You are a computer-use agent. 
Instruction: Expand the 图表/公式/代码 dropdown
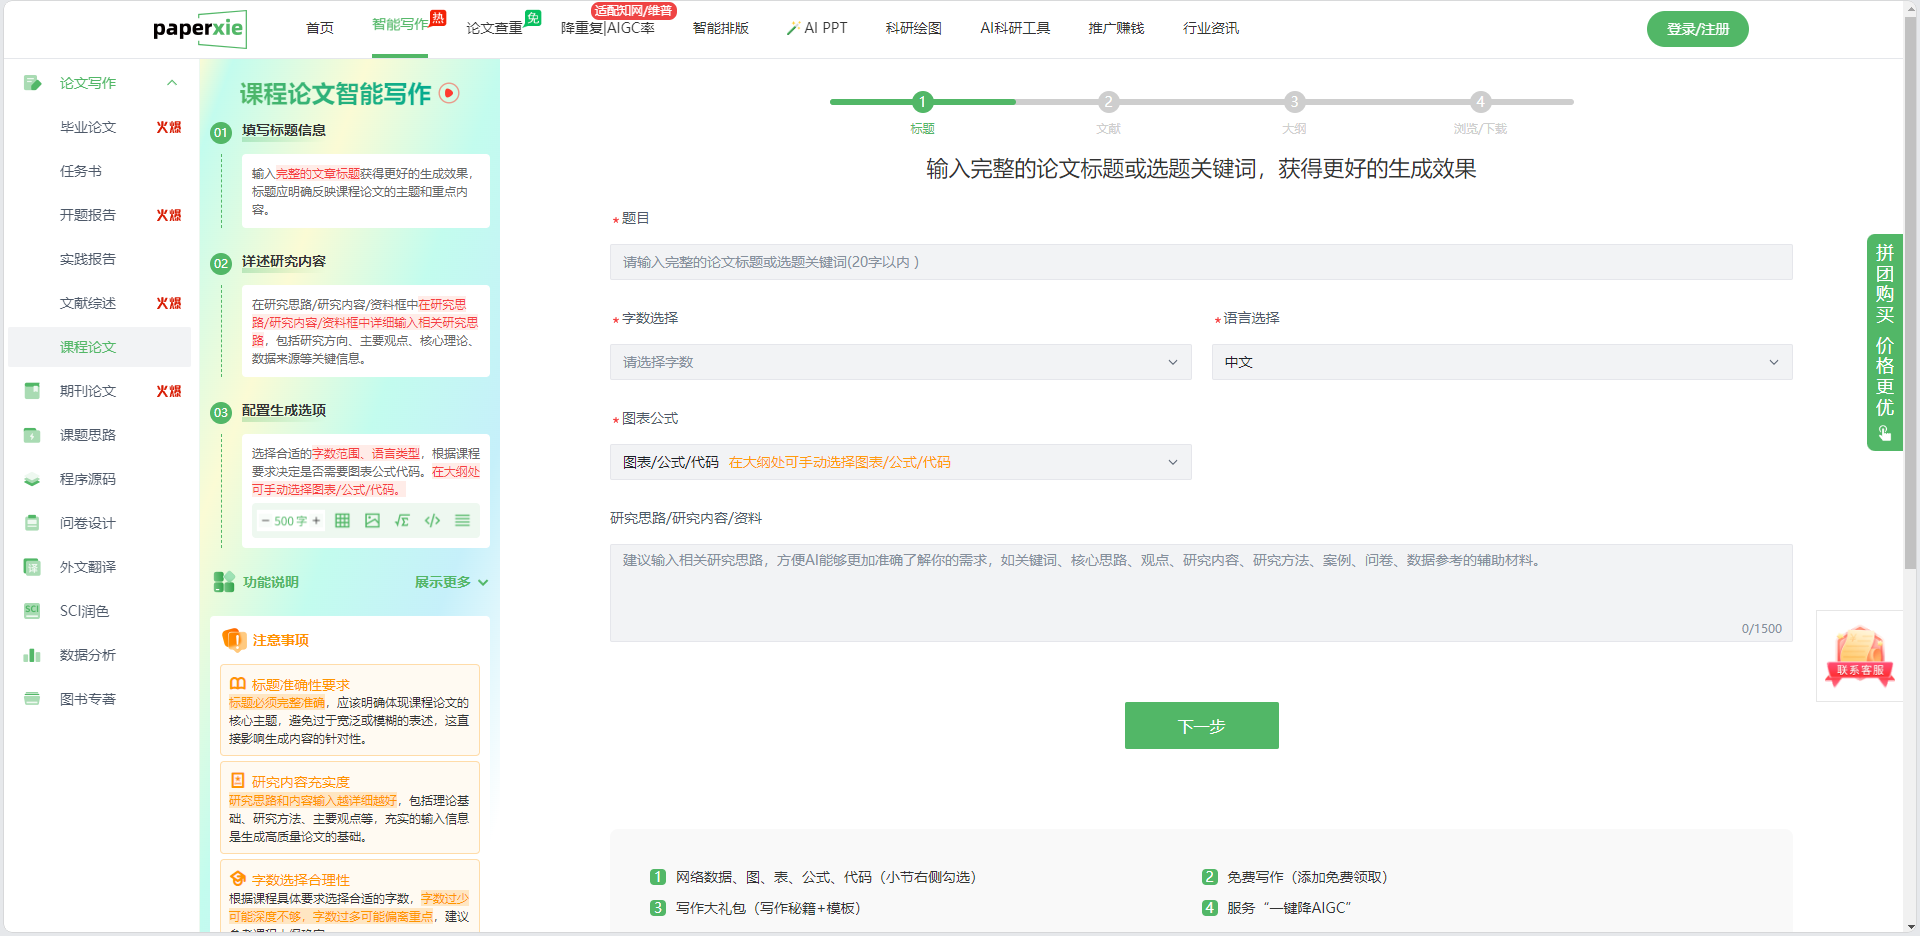coord(900,462)
